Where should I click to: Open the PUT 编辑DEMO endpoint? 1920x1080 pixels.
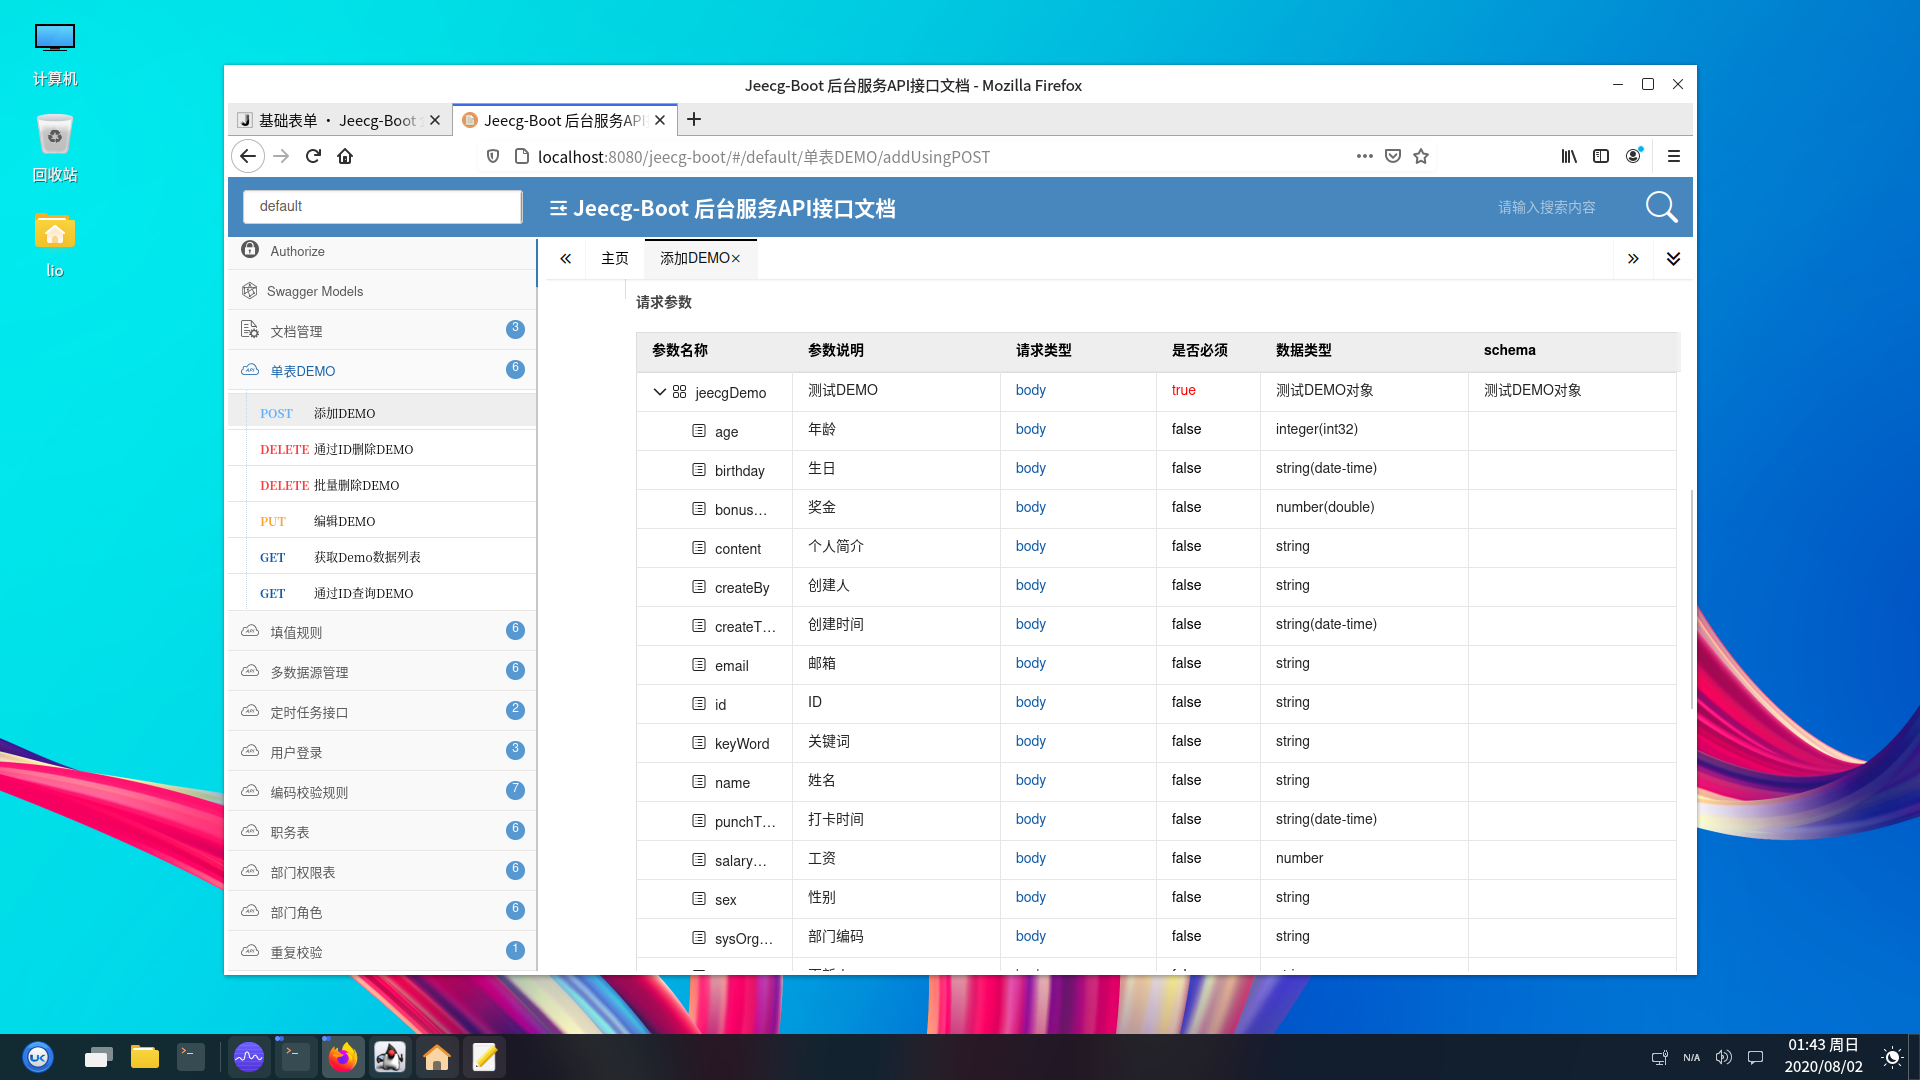pos(344,521)
